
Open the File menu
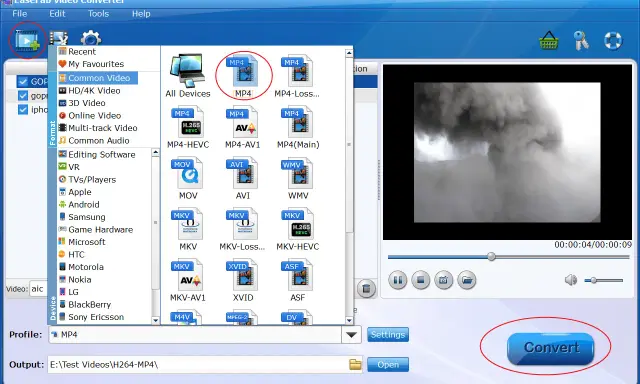(x=20, y=13)
